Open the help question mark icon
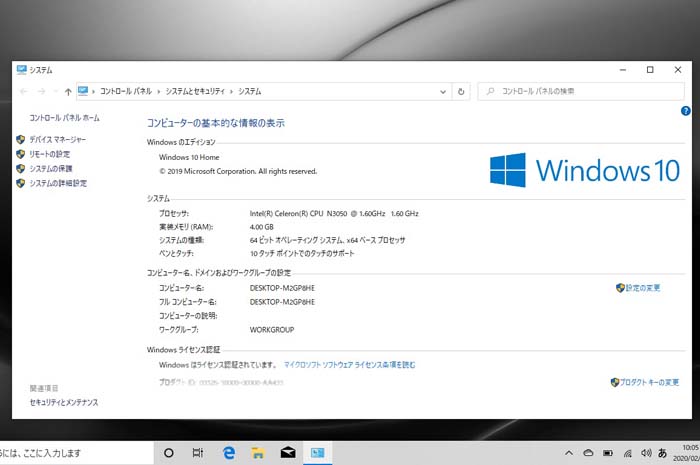The width and height of the screenshot is (700, 465). (x=686, y=111)
